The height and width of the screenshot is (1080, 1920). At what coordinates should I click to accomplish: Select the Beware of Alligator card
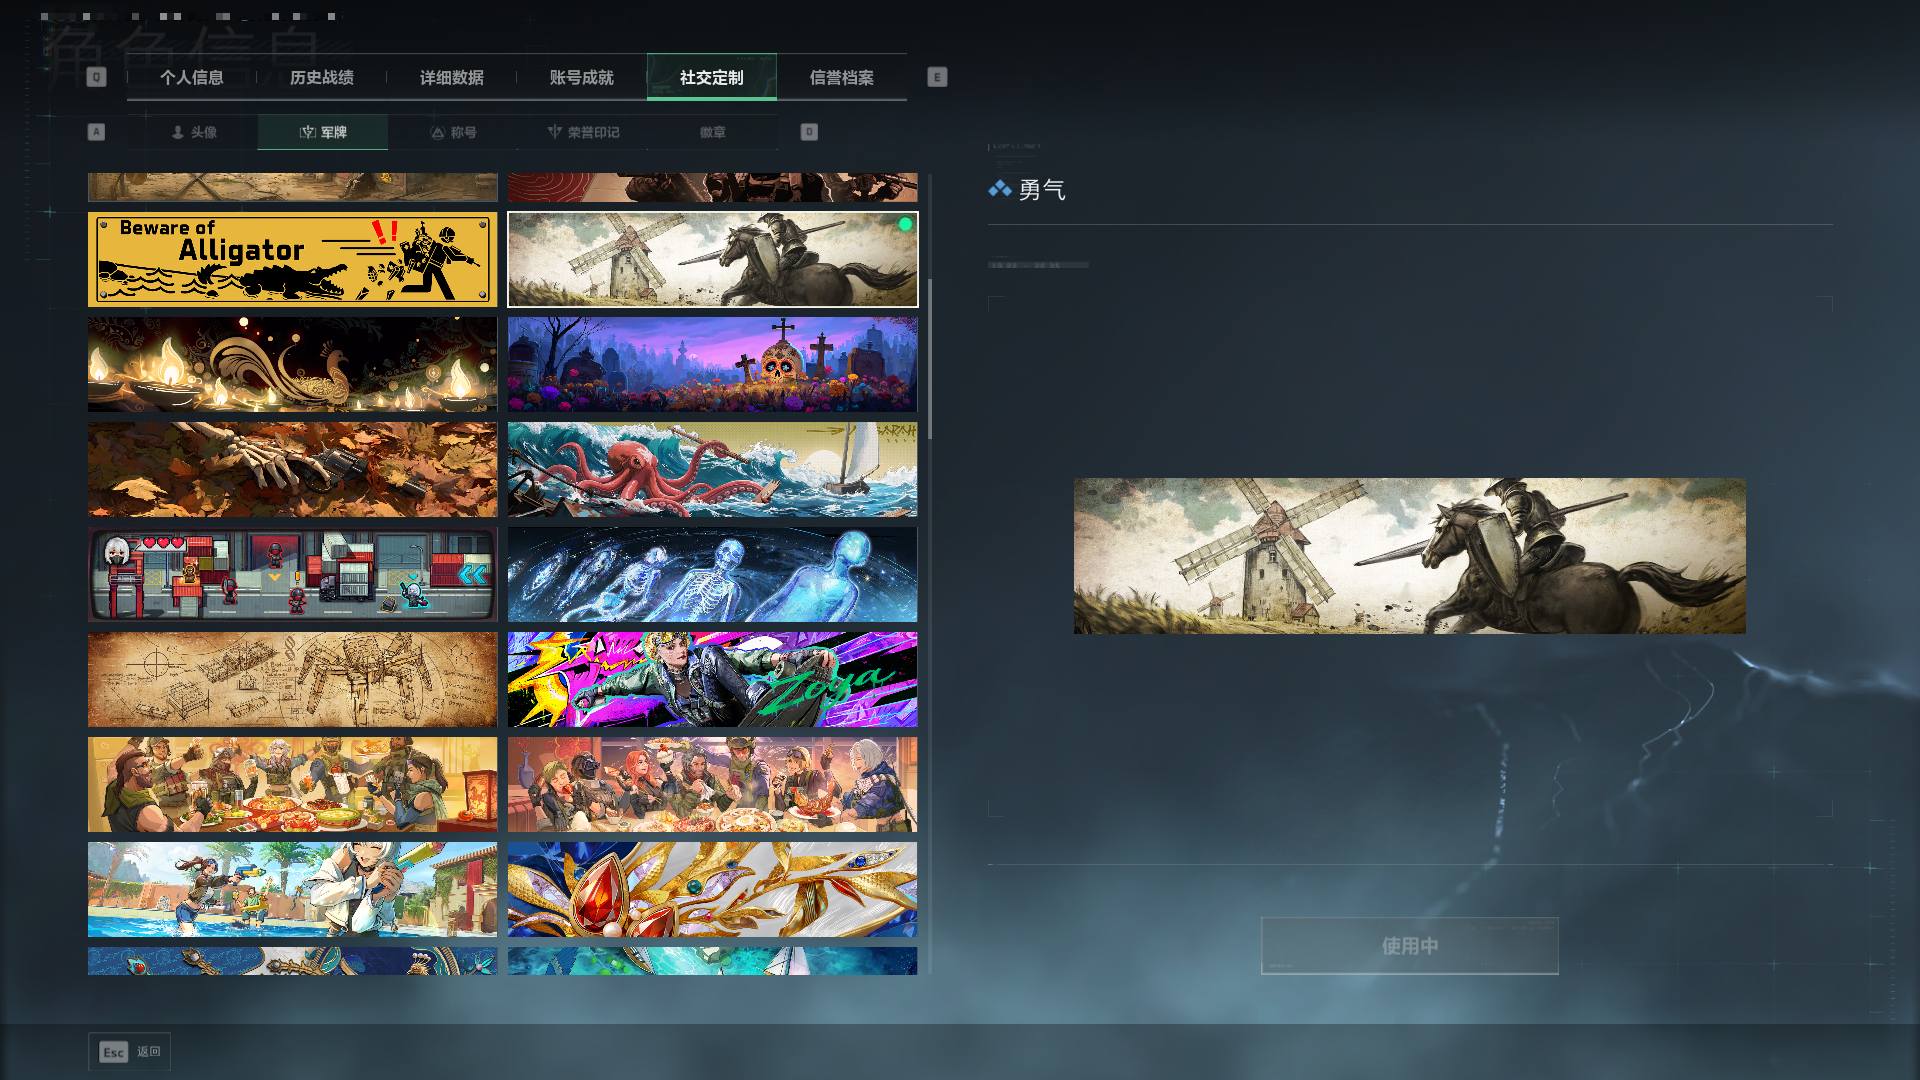coord(292,259)
